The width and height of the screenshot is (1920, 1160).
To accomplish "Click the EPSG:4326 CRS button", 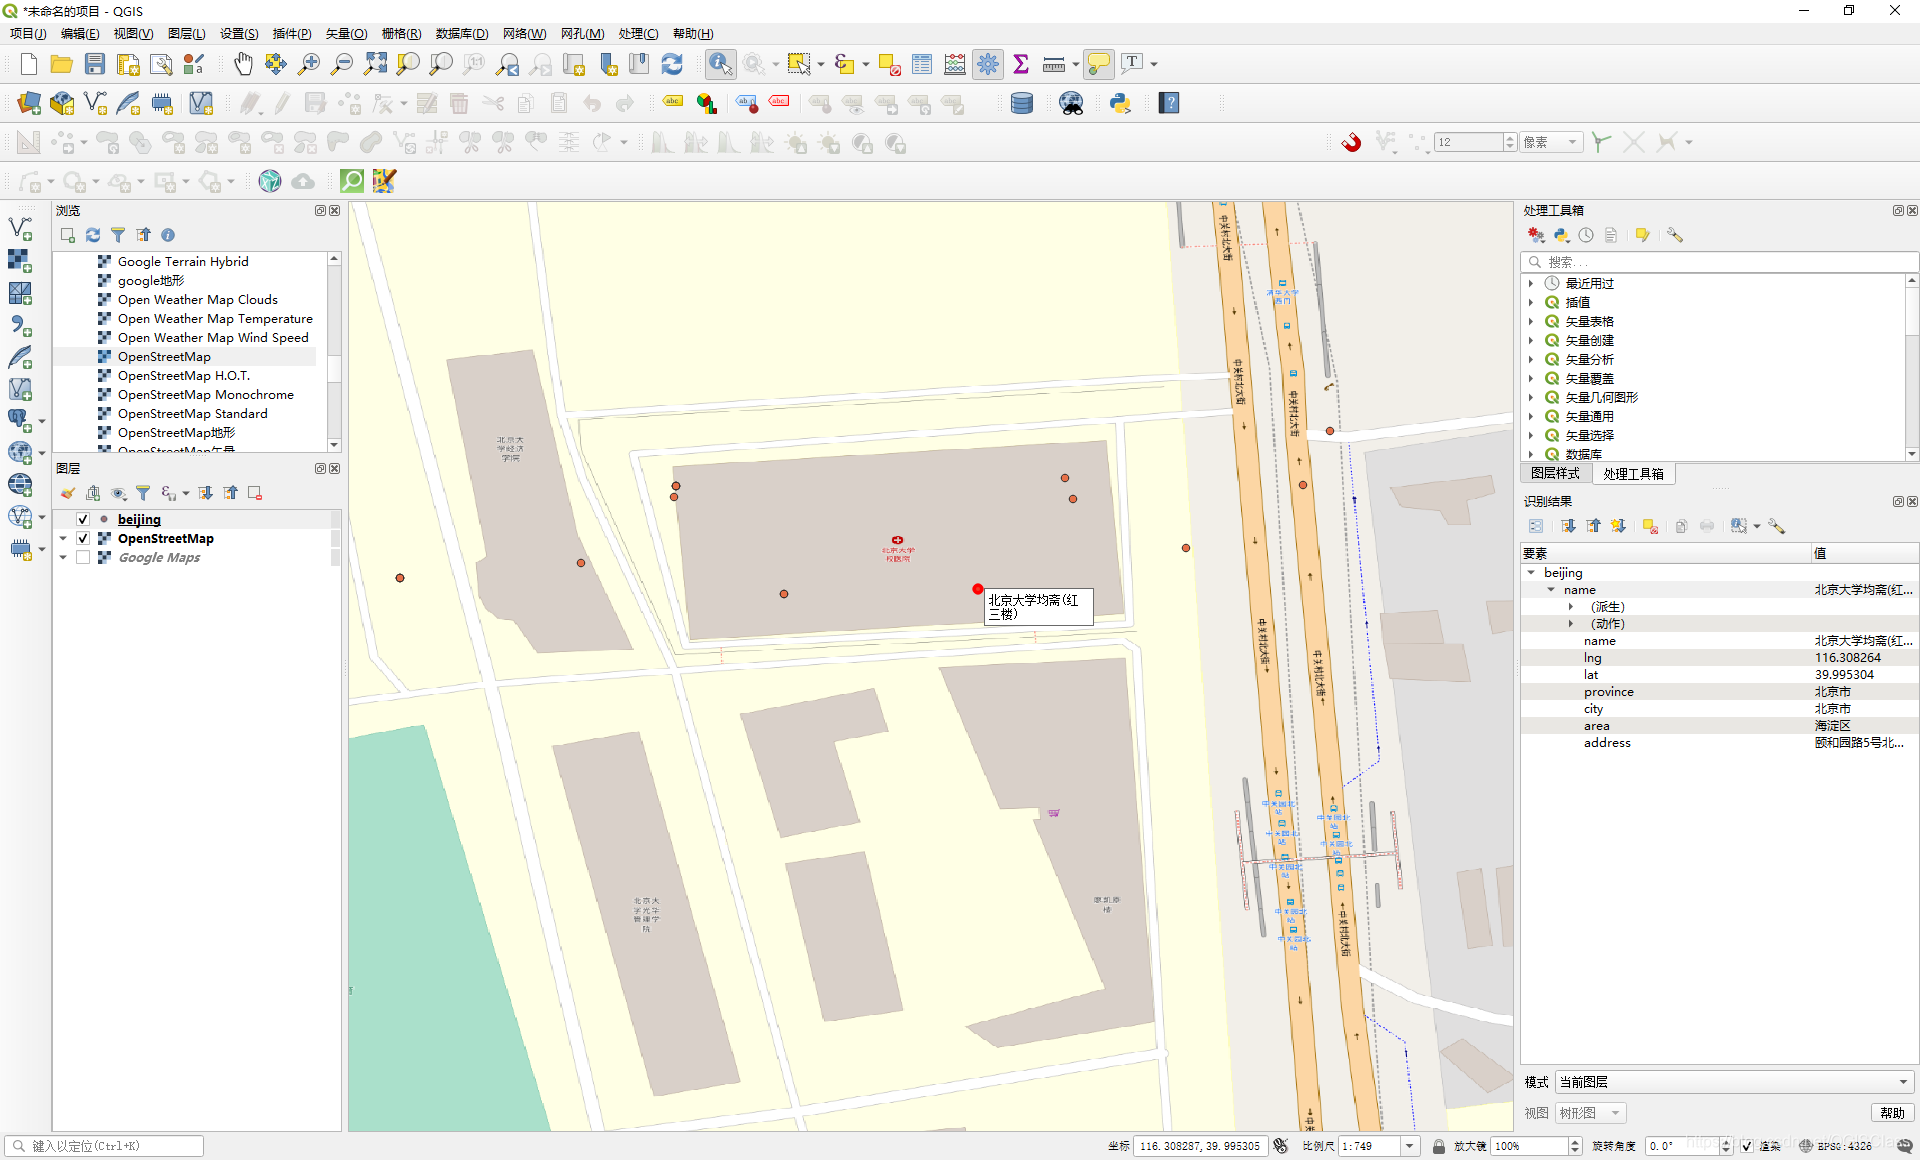I will [1836, 1146].
